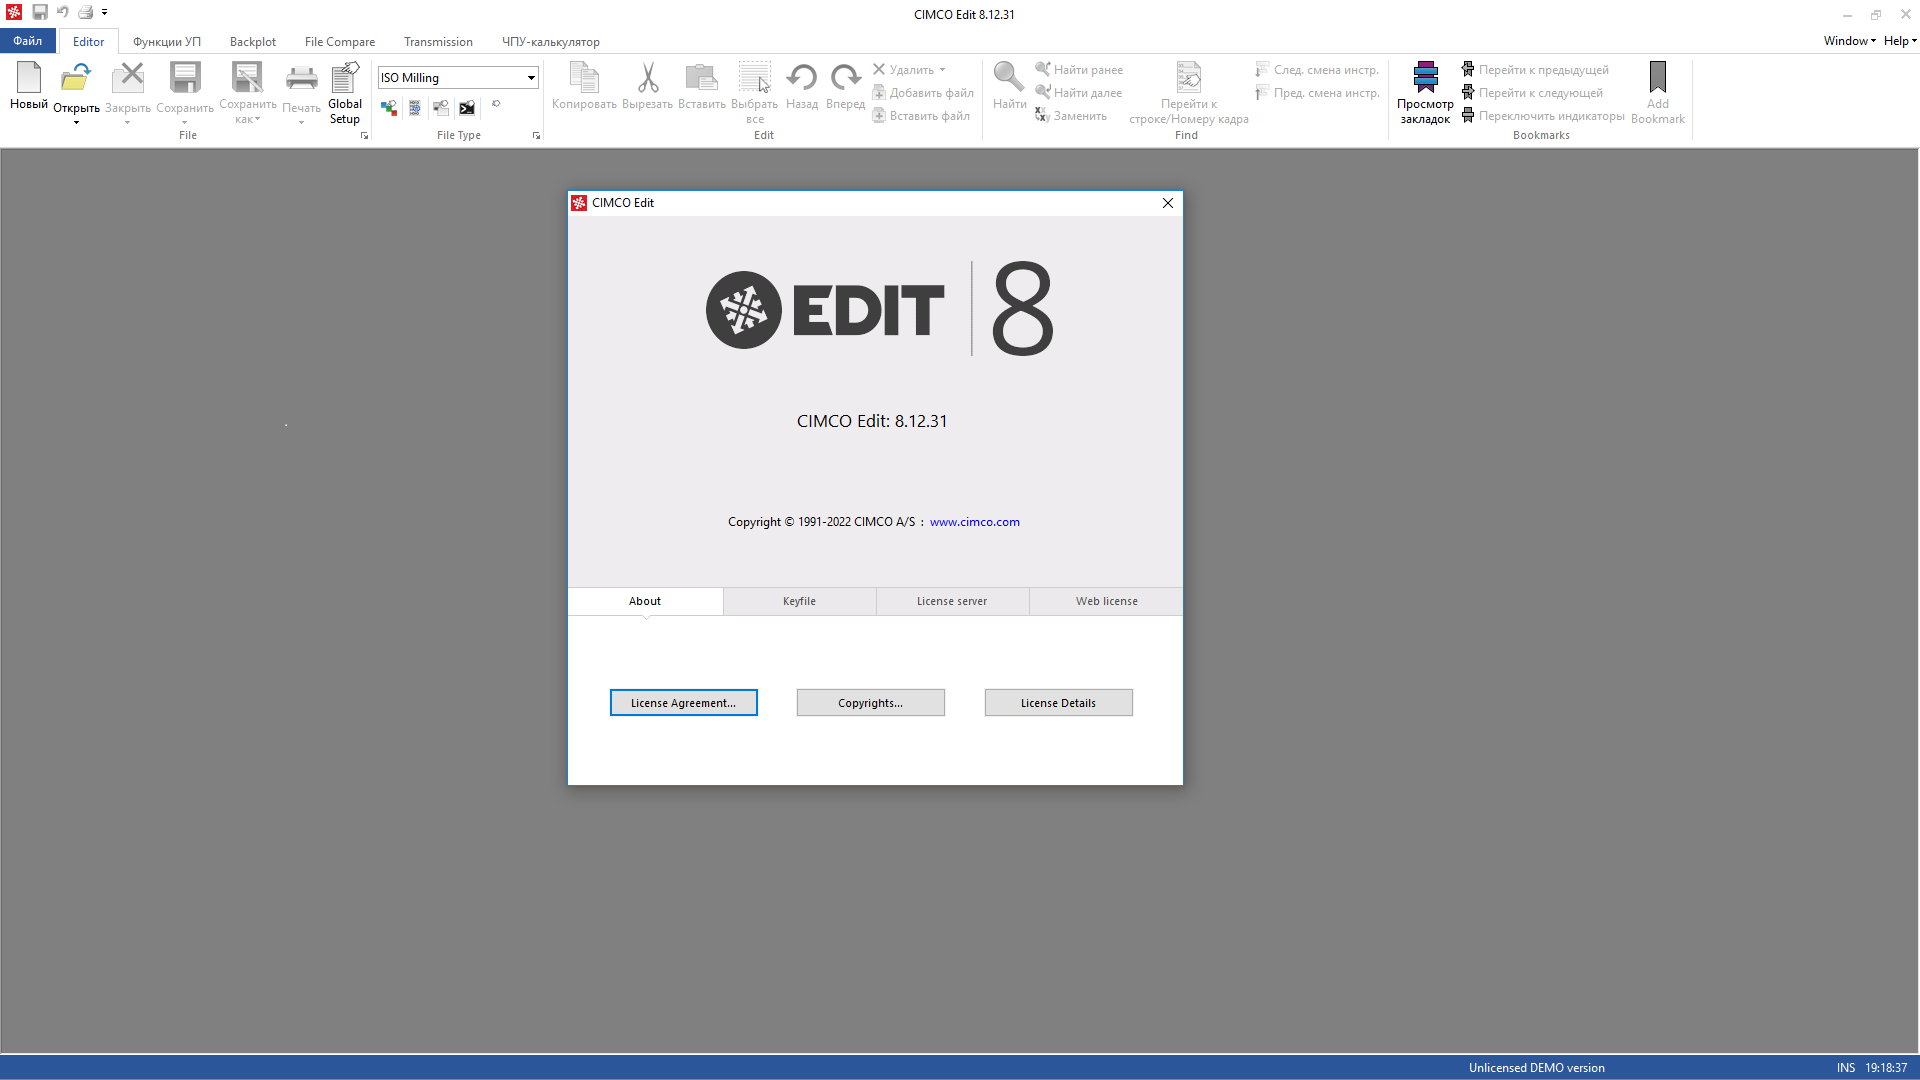Click the color setup icon under File Type
This screenshot has height=1080, width=1920.
(x=389, y=108)
